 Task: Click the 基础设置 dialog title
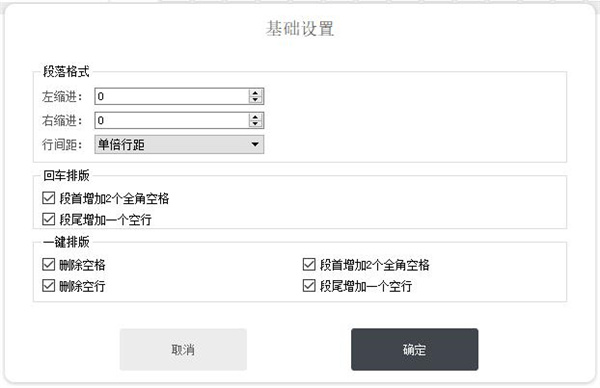point(300,29)
